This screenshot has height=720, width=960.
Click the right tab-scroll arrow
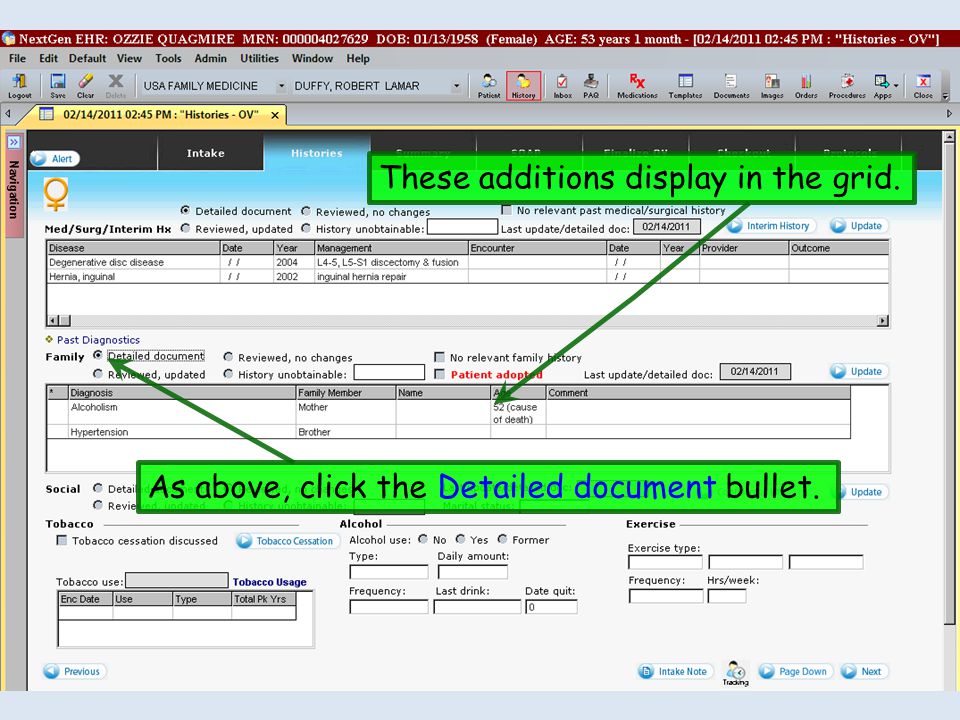coord(949,114)
